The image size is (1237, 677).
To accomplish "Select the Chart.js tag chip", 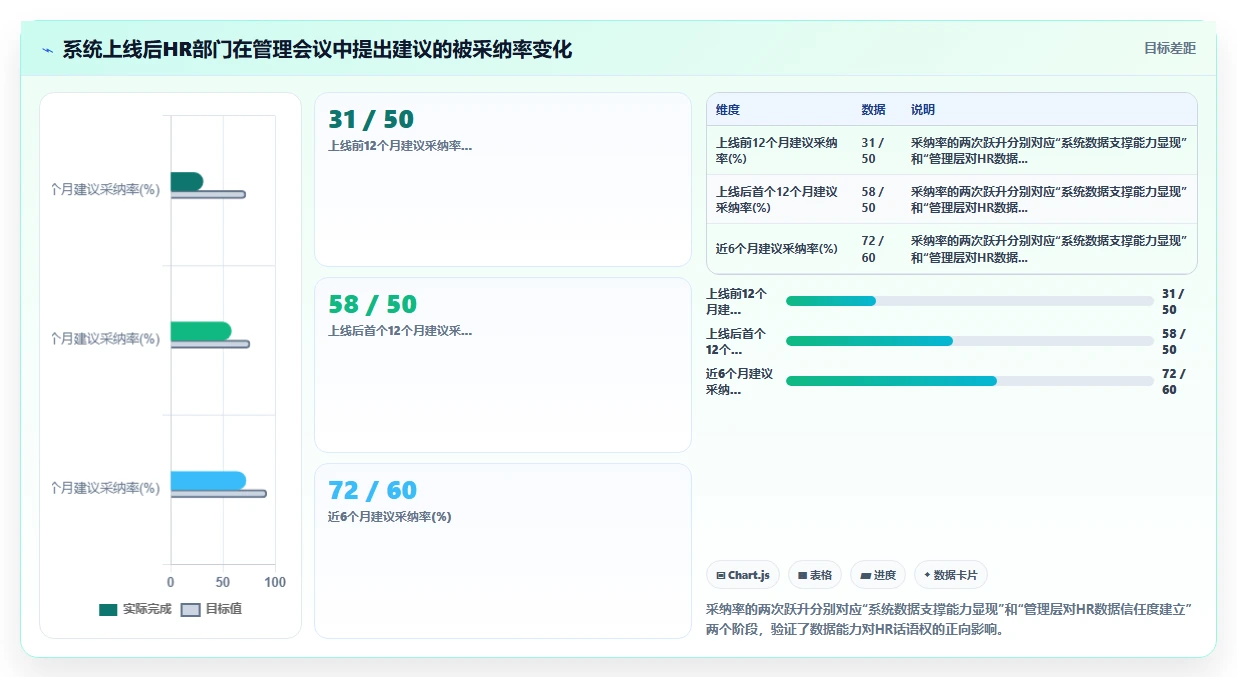I will 743,575.
